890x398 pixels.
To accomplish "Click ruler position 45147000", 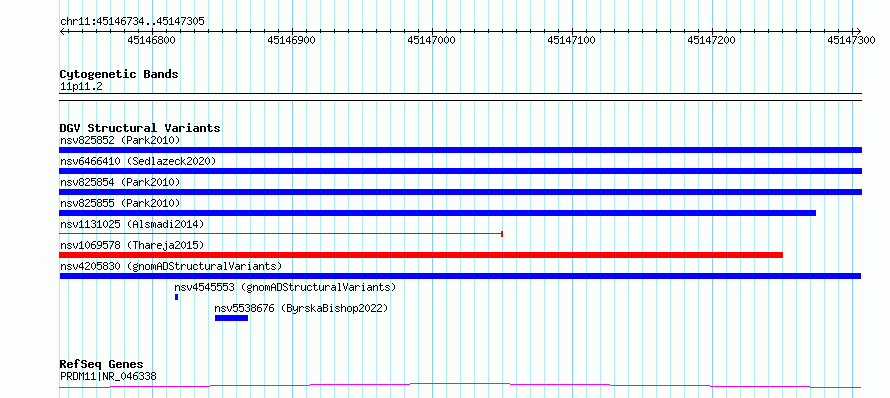I will pos(431,40).
